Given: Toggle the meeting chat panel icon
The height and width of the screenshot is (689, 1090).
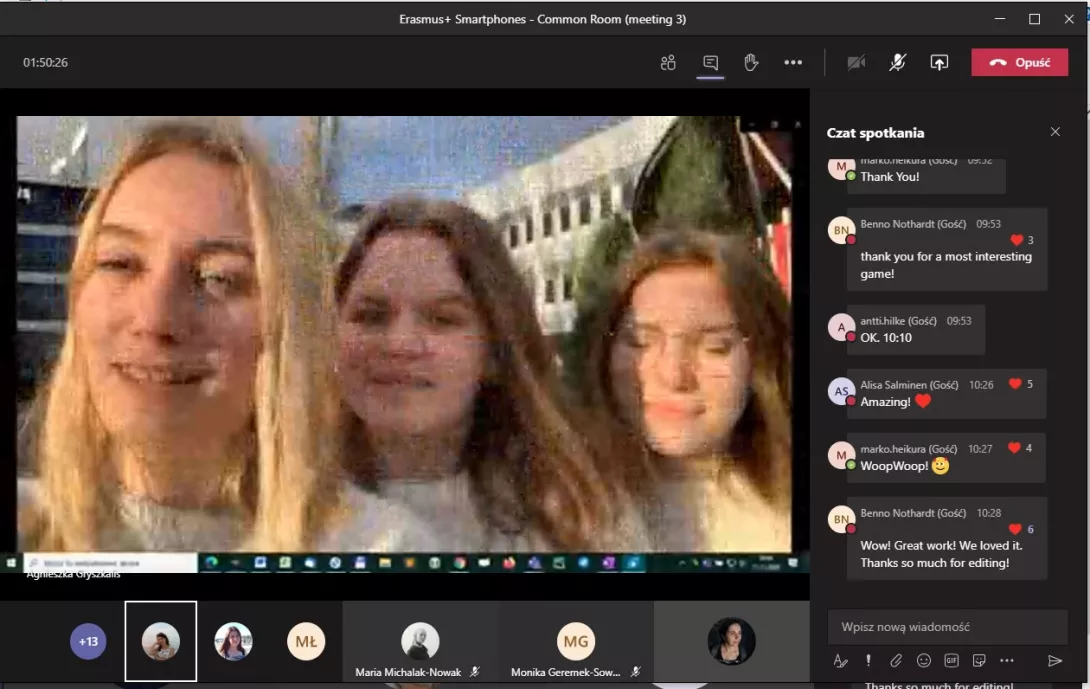Looking at the screenshot, I should 710,63.
